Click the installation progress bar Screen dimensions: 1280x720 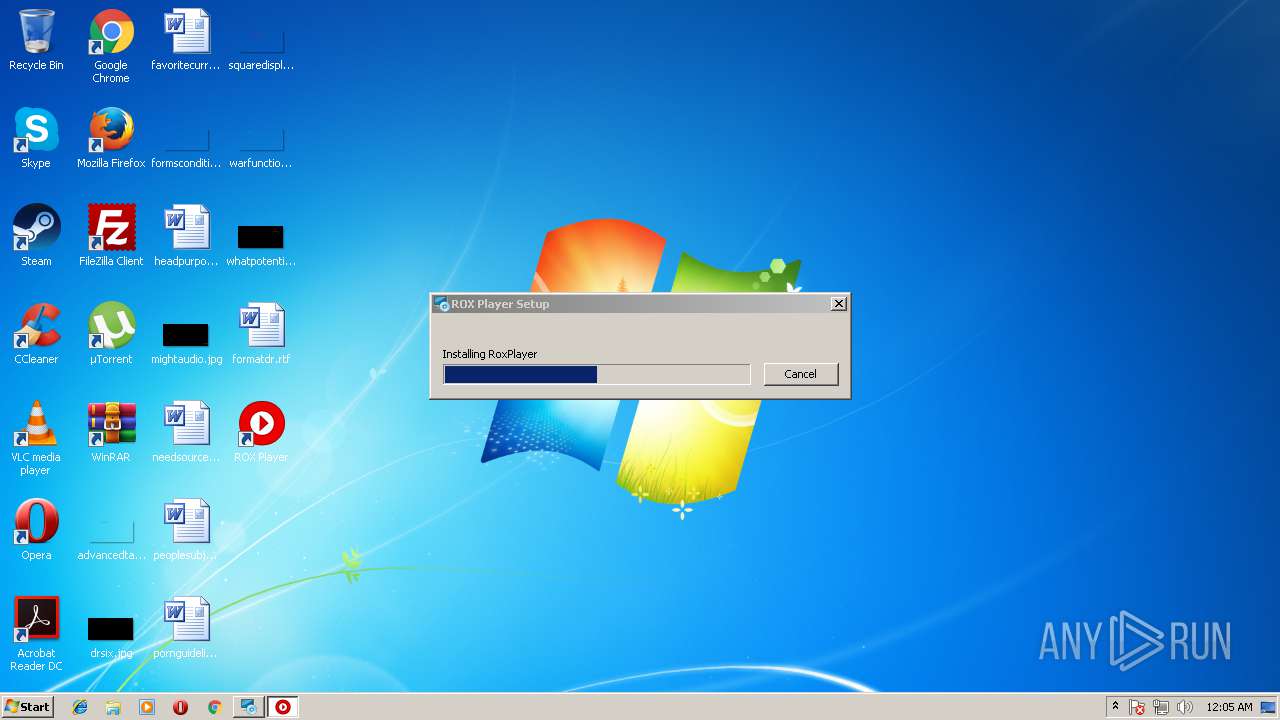(x=597, y=374)
